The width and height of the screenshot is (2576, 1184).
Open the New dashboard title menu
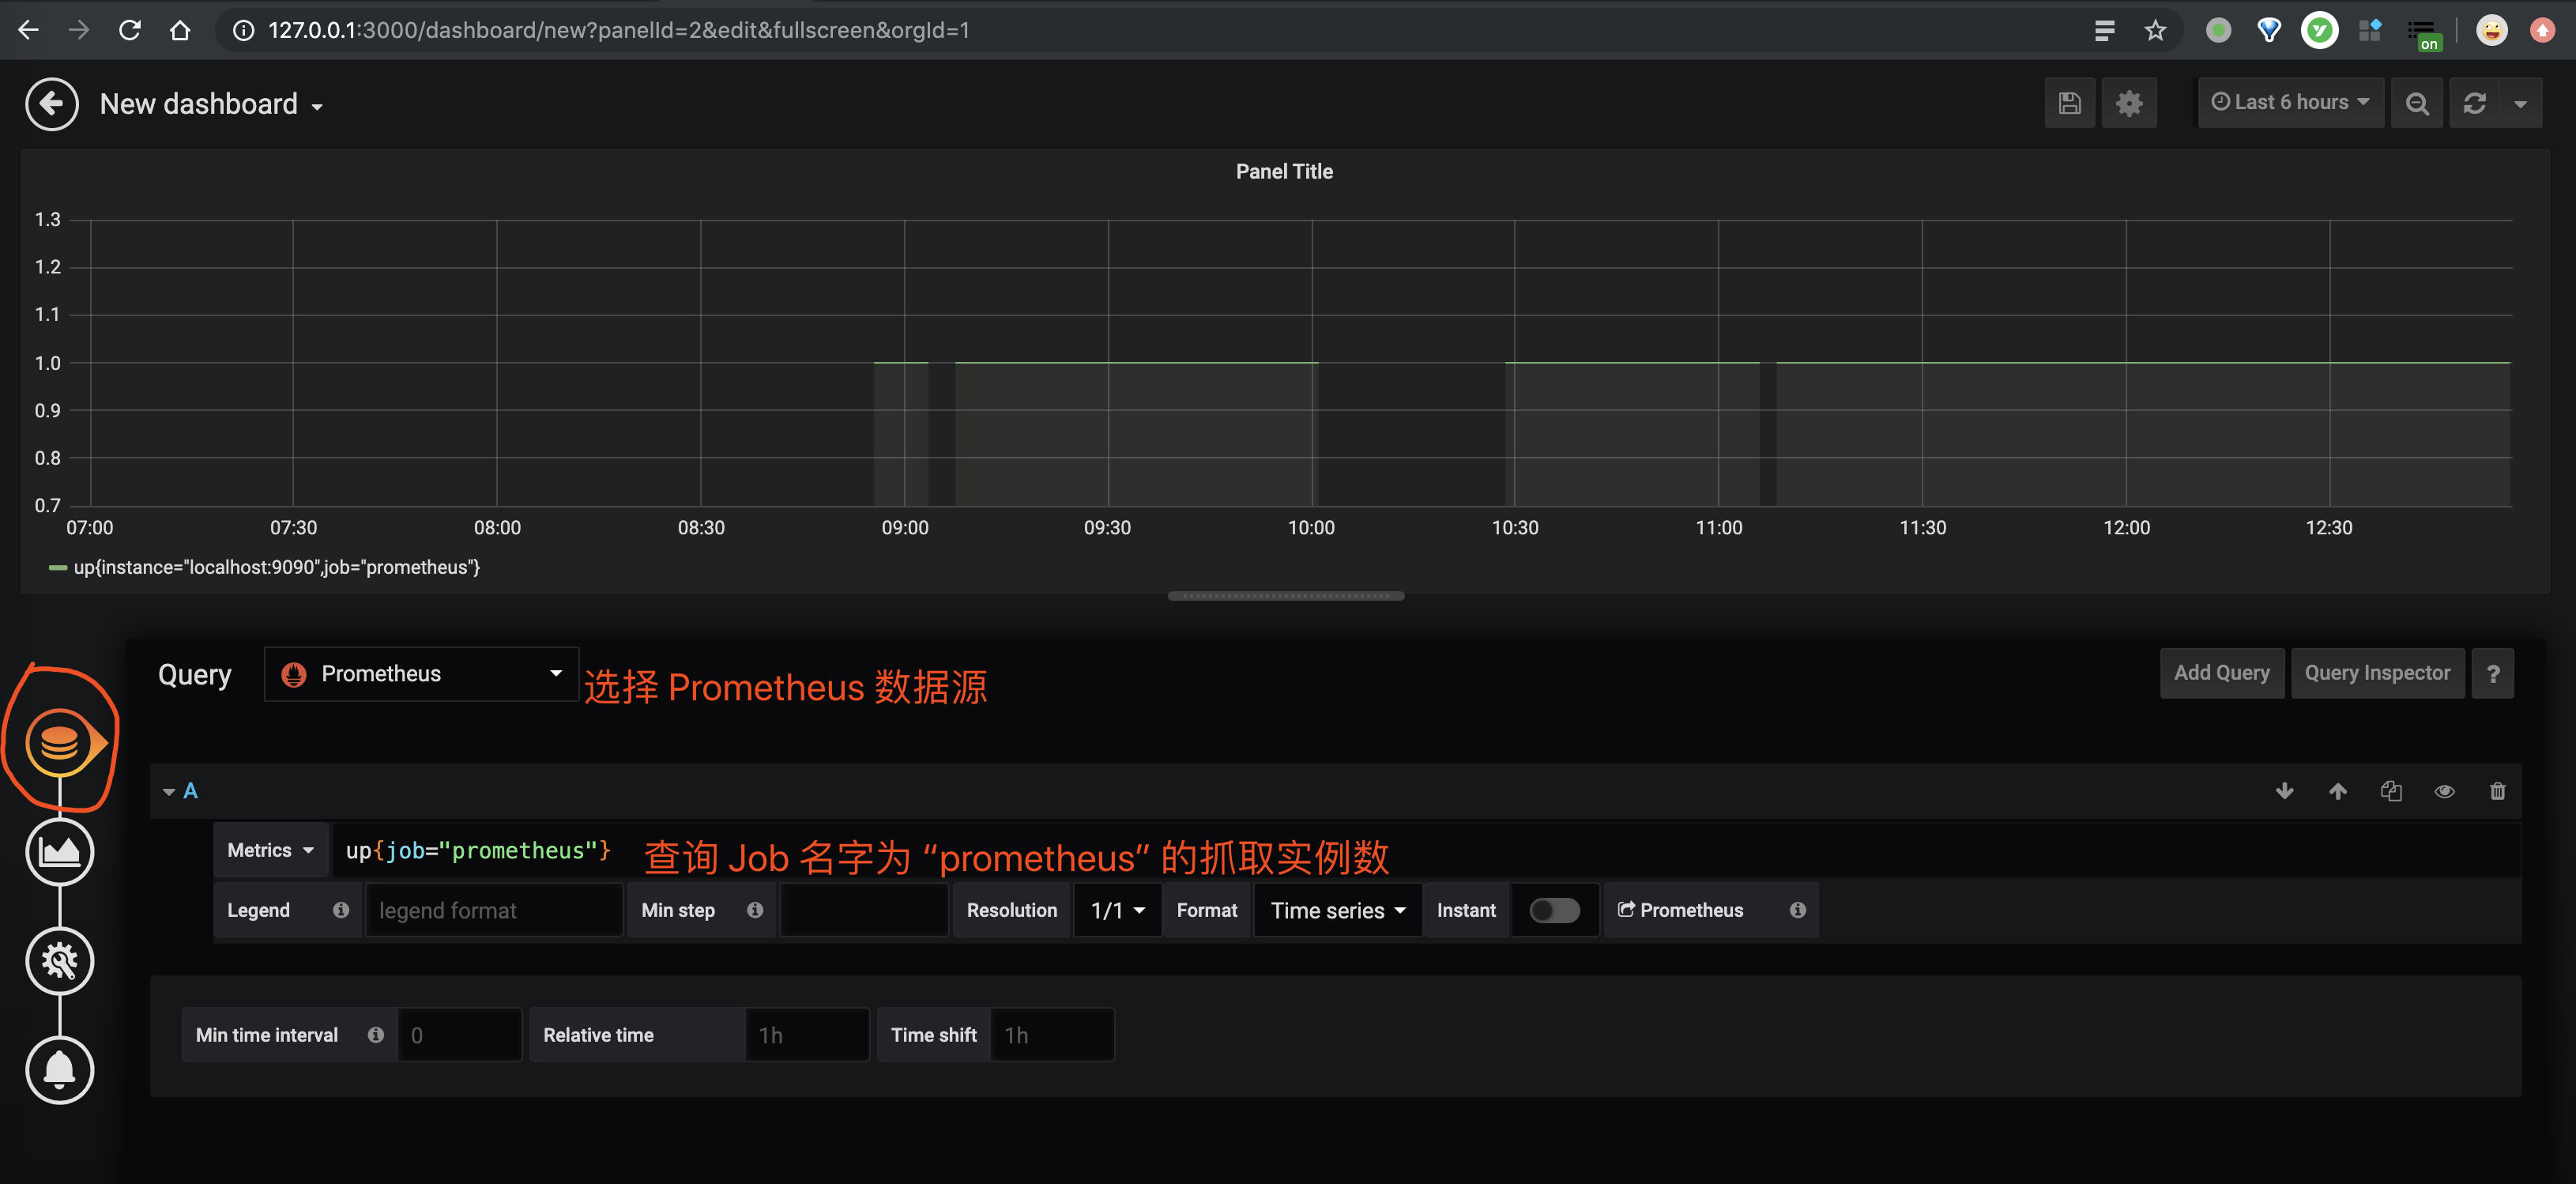211,104
